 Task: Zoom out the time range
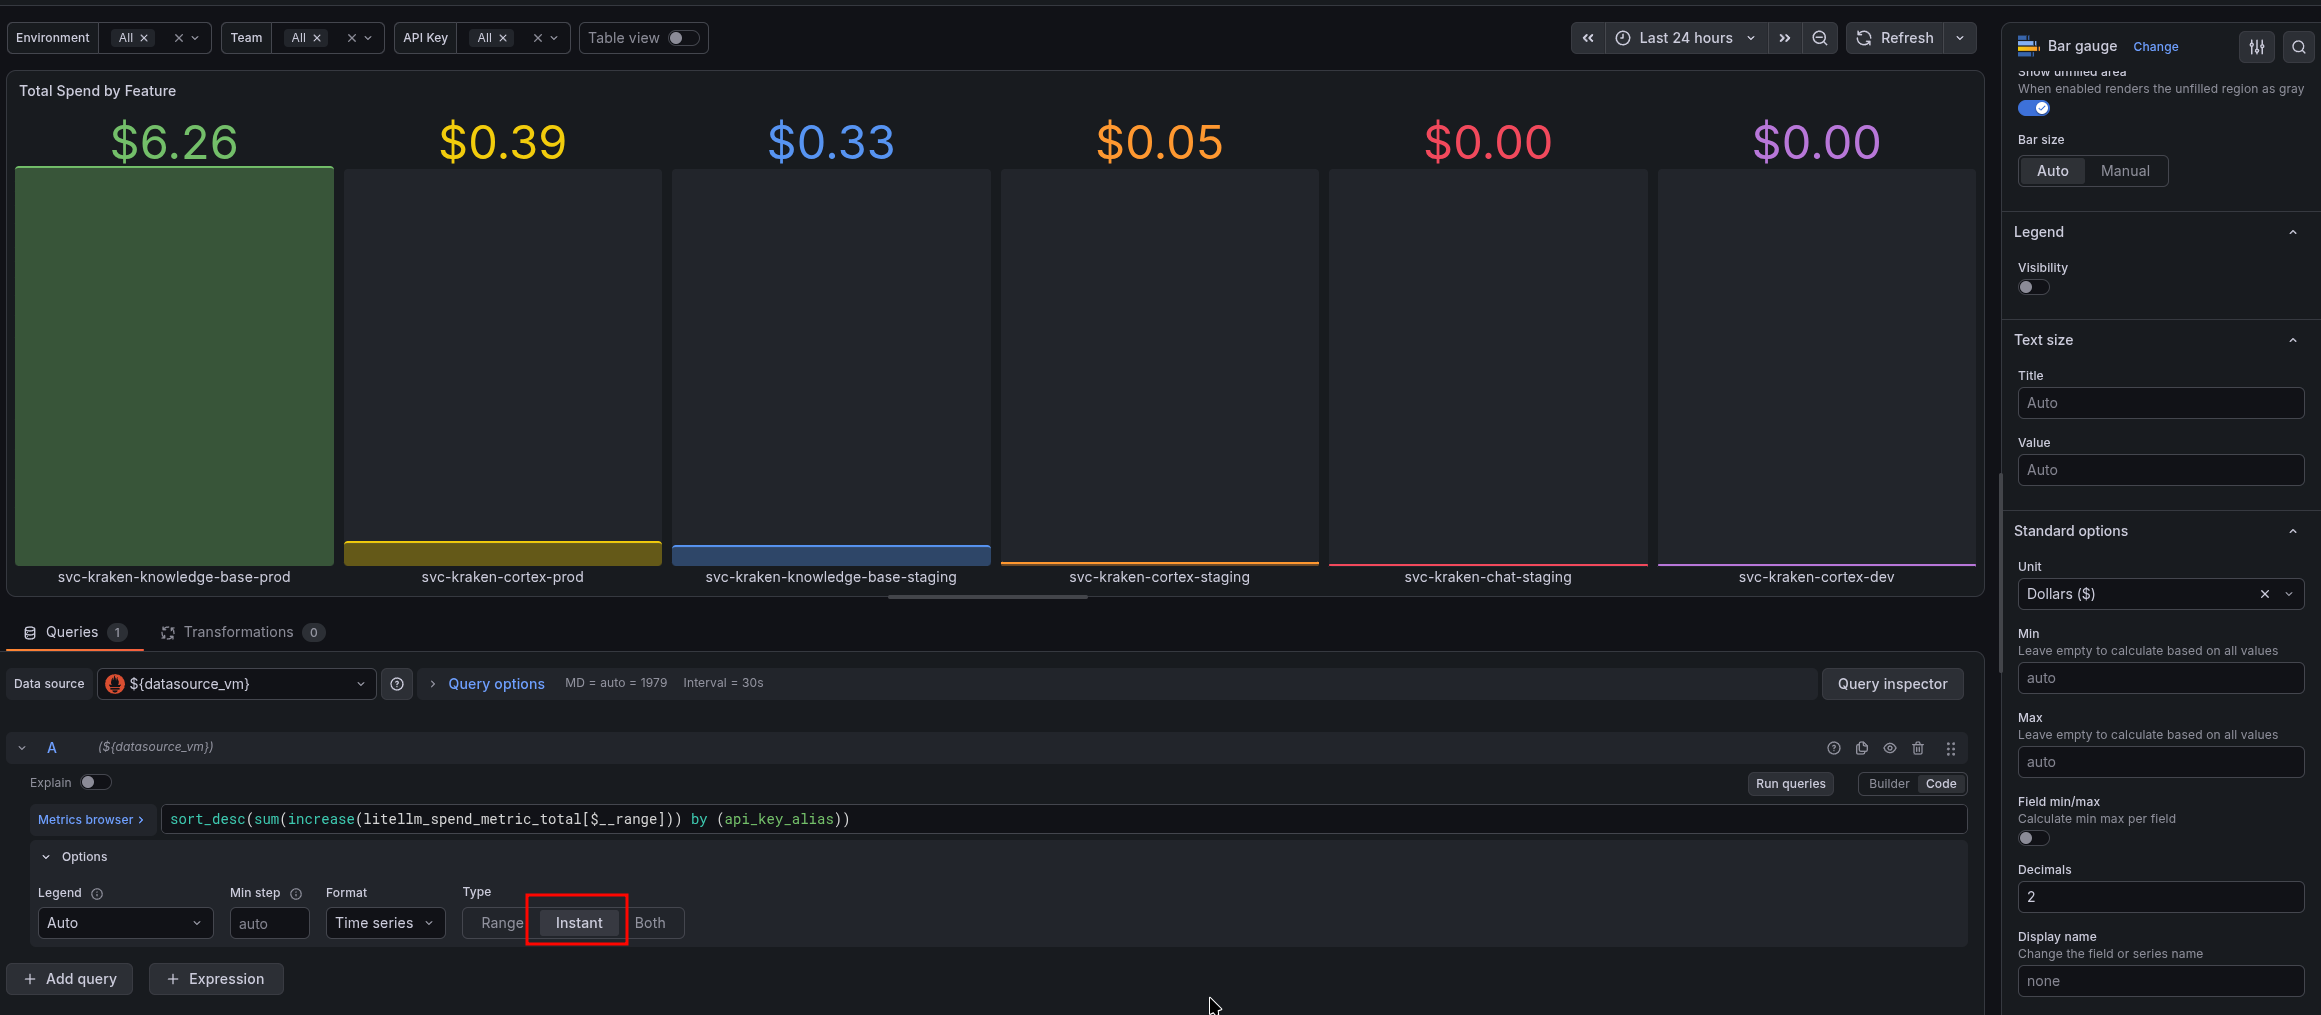(1820, 38)
